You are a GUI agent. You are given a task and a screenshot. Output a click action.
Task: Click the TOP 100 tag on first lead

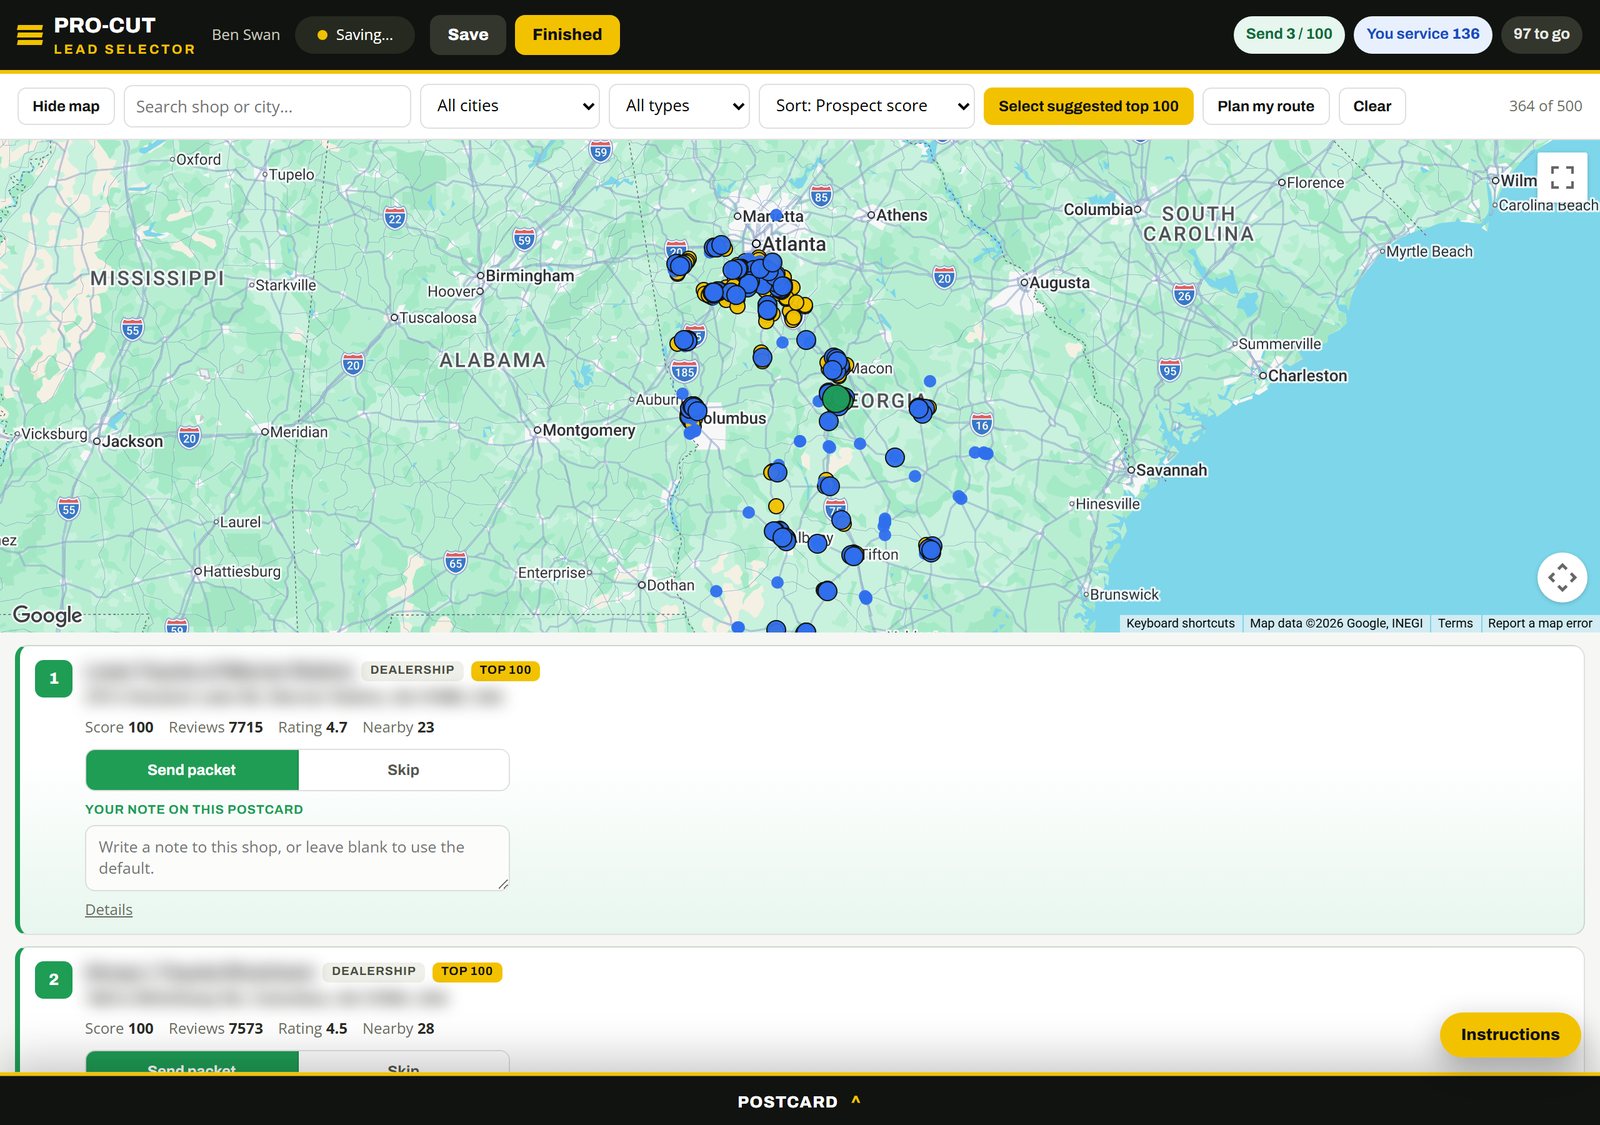pyautogui.click(x=505, y=670)
